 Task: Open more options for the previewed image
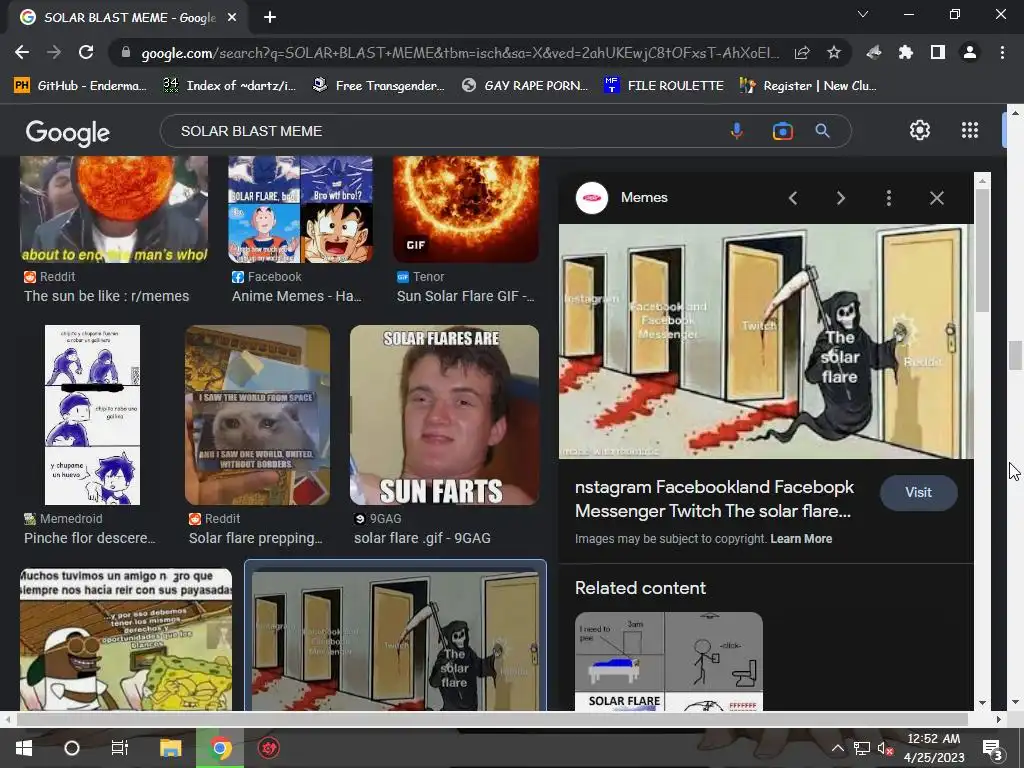click(x=888, y=198)
